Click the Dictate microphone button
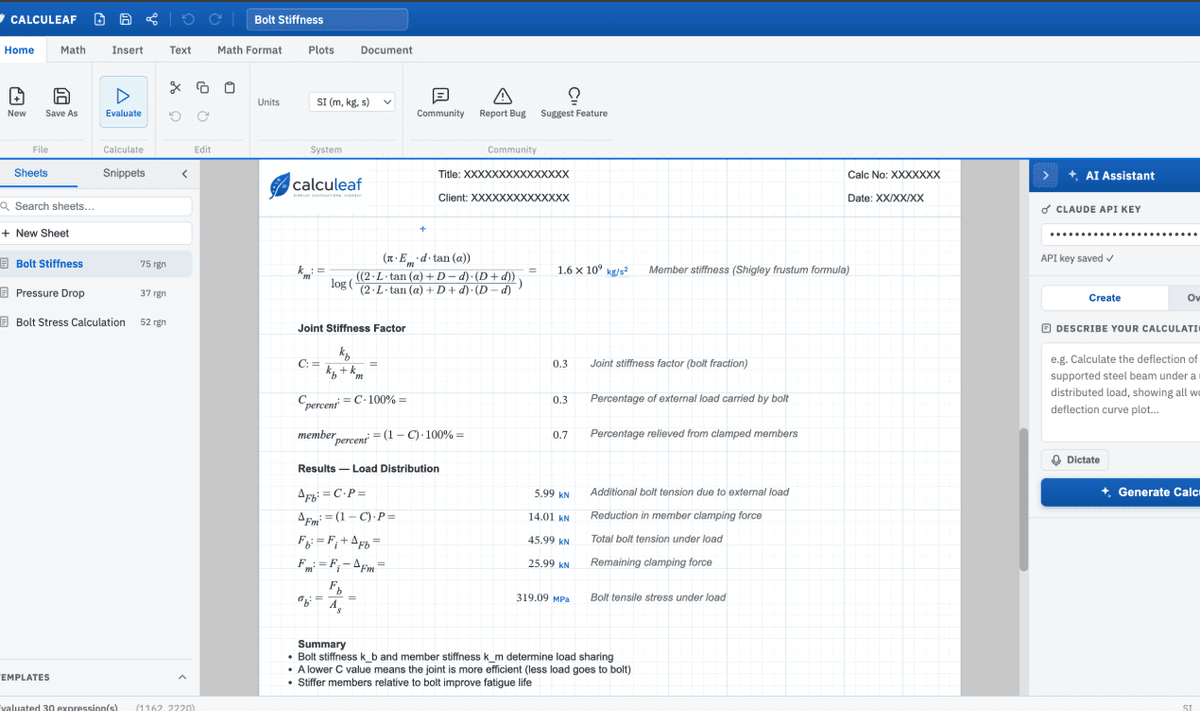1200x711 pixels. coord(1075,460)
